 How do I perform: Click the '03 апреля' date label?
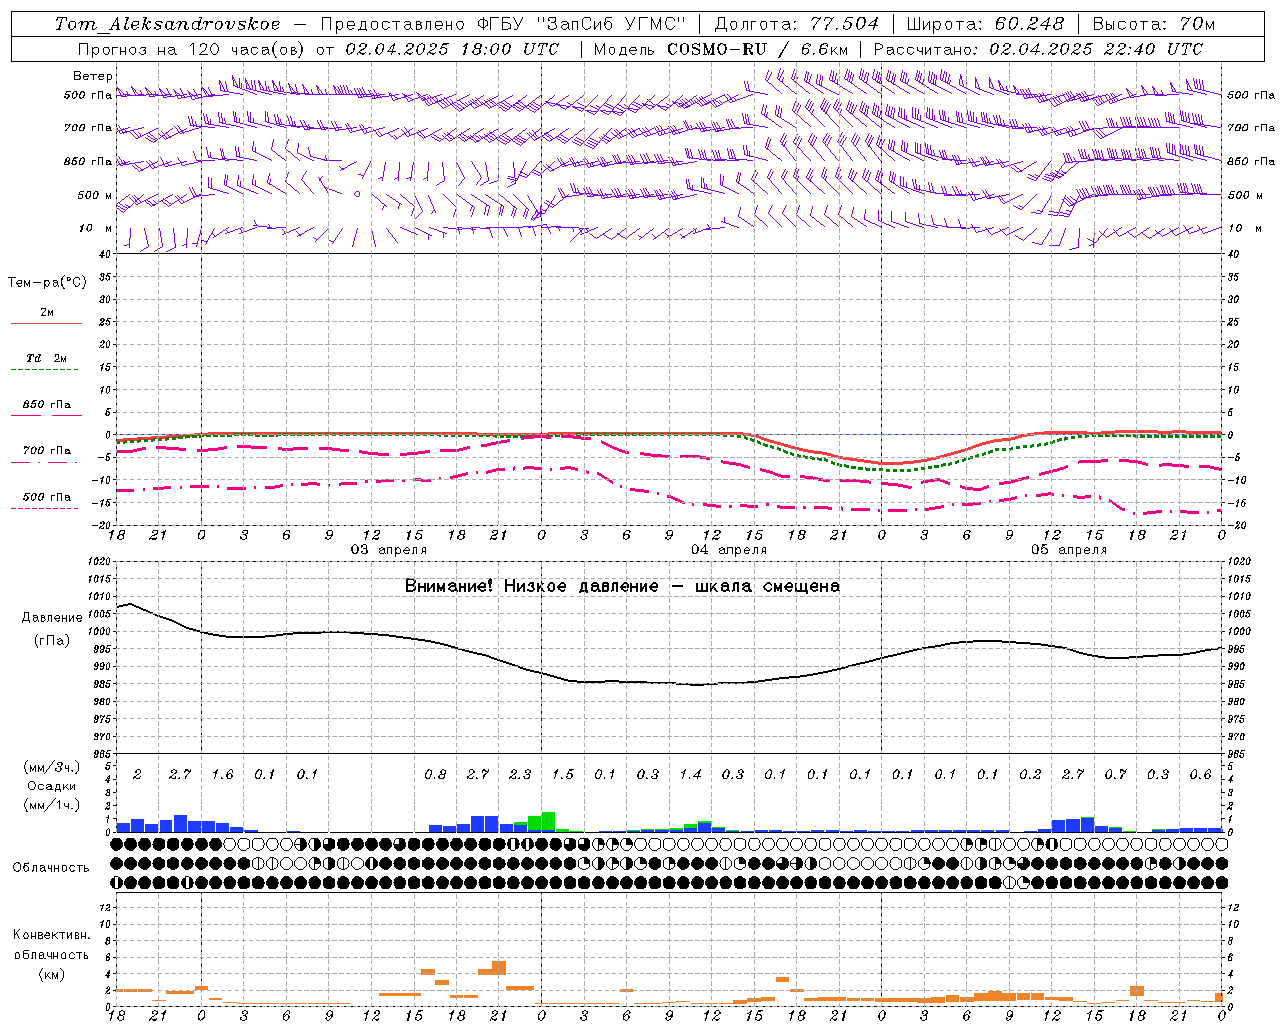[x=388, y=550]
